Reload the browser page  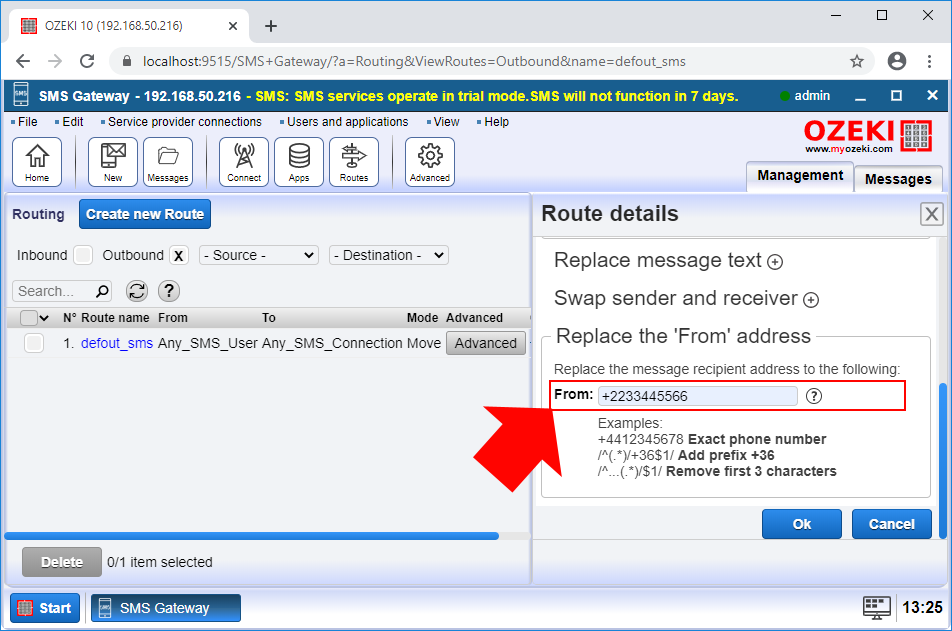87,61
